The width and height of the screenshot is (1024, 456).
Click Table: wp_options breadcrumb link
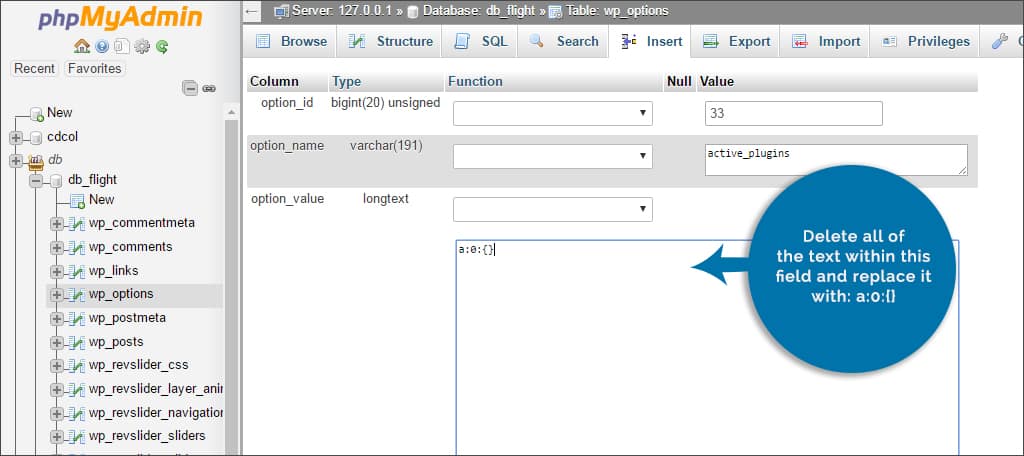click(615, 11)
